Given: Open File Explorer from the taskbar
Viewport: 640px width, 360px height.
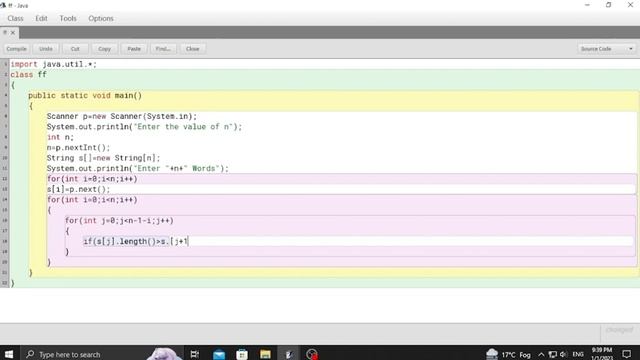Looking at the screenshot, I should tap(265, 354).
